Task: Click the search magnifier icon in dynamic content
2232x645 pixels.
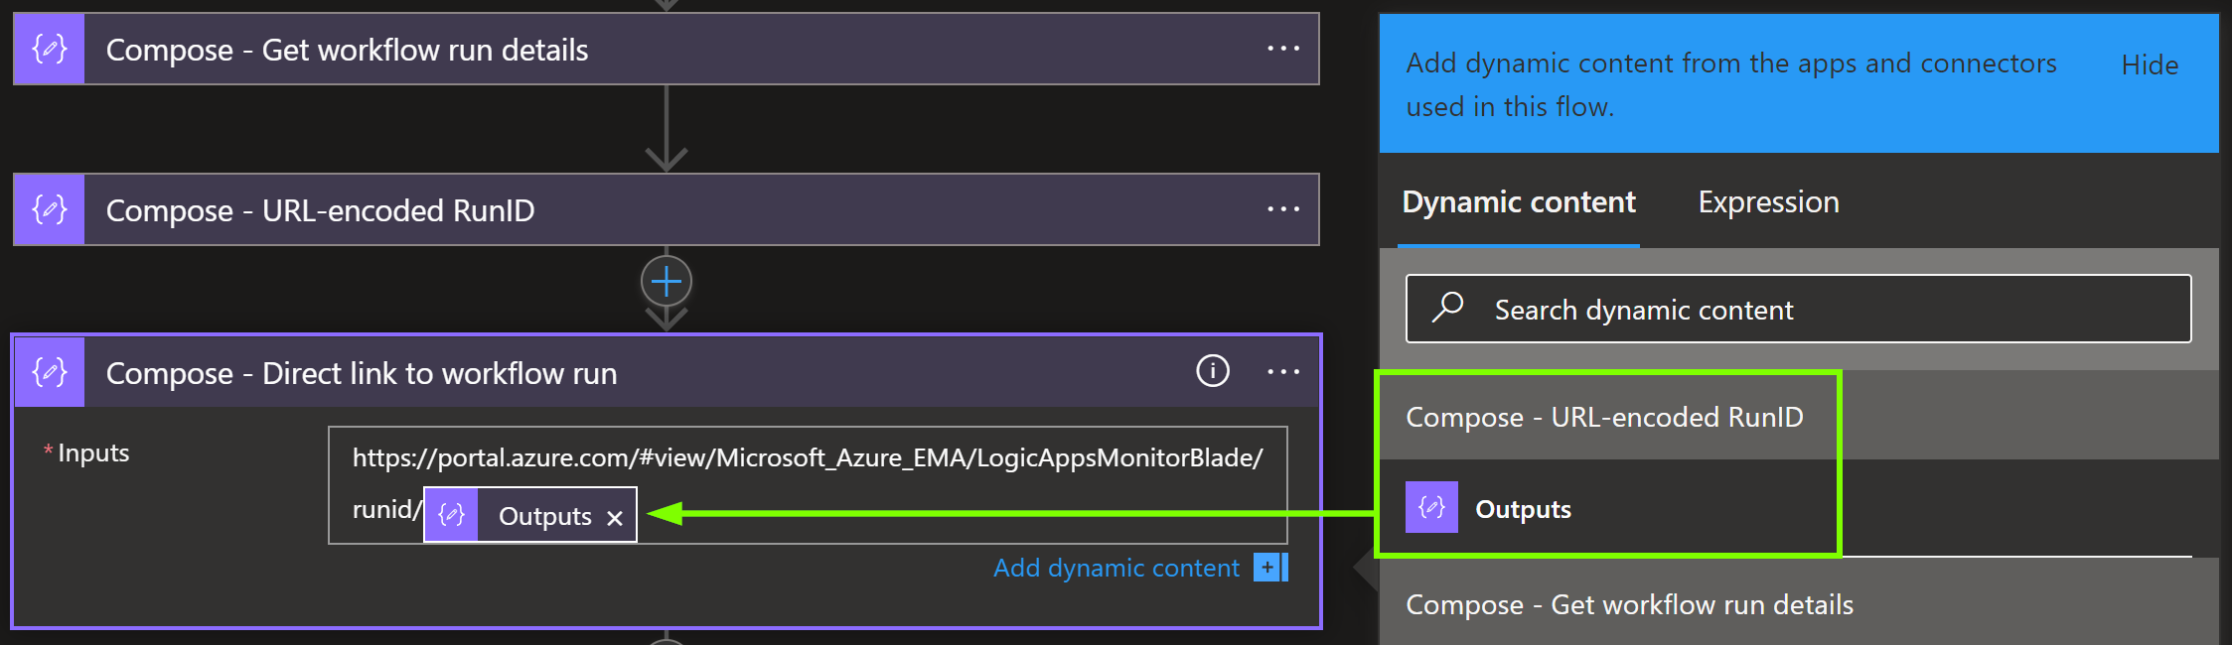Action: pos(1448,308)
